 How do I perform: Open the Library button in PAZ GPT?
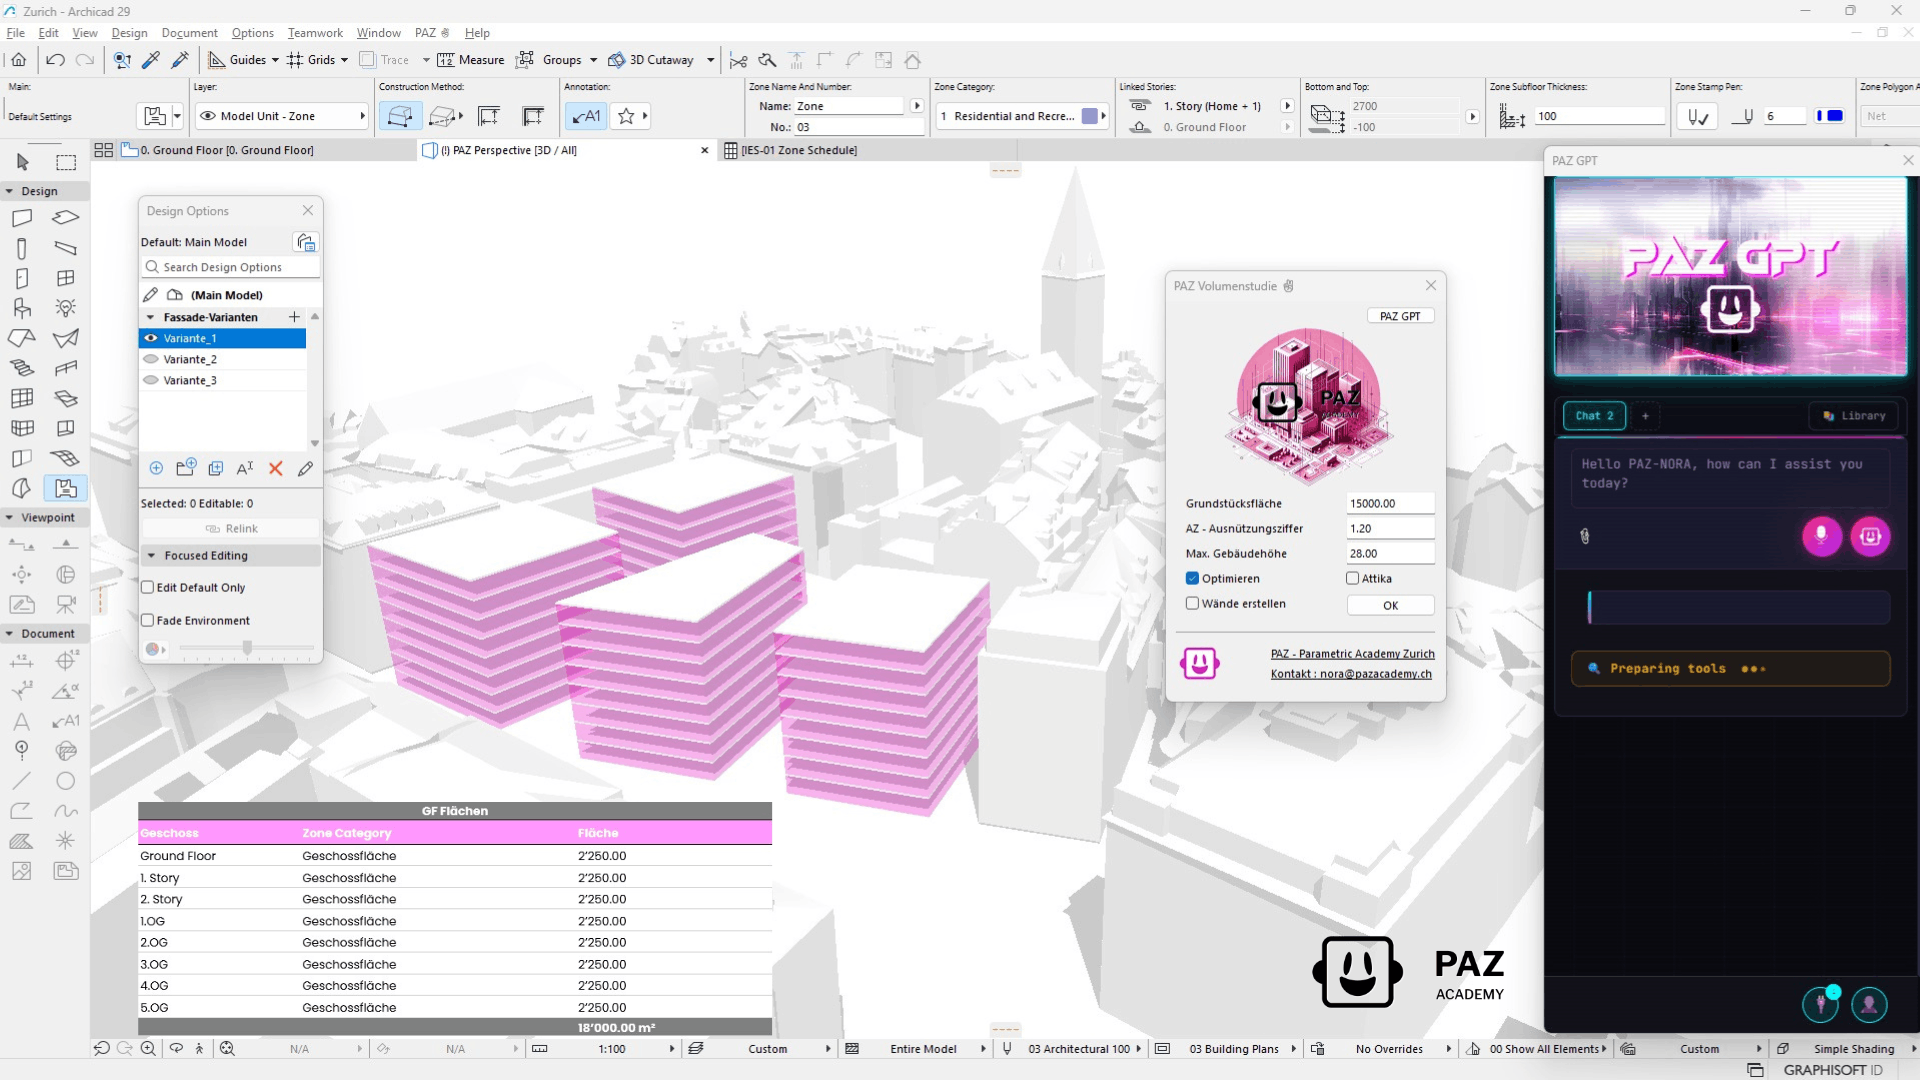(x=1853, y=416)
